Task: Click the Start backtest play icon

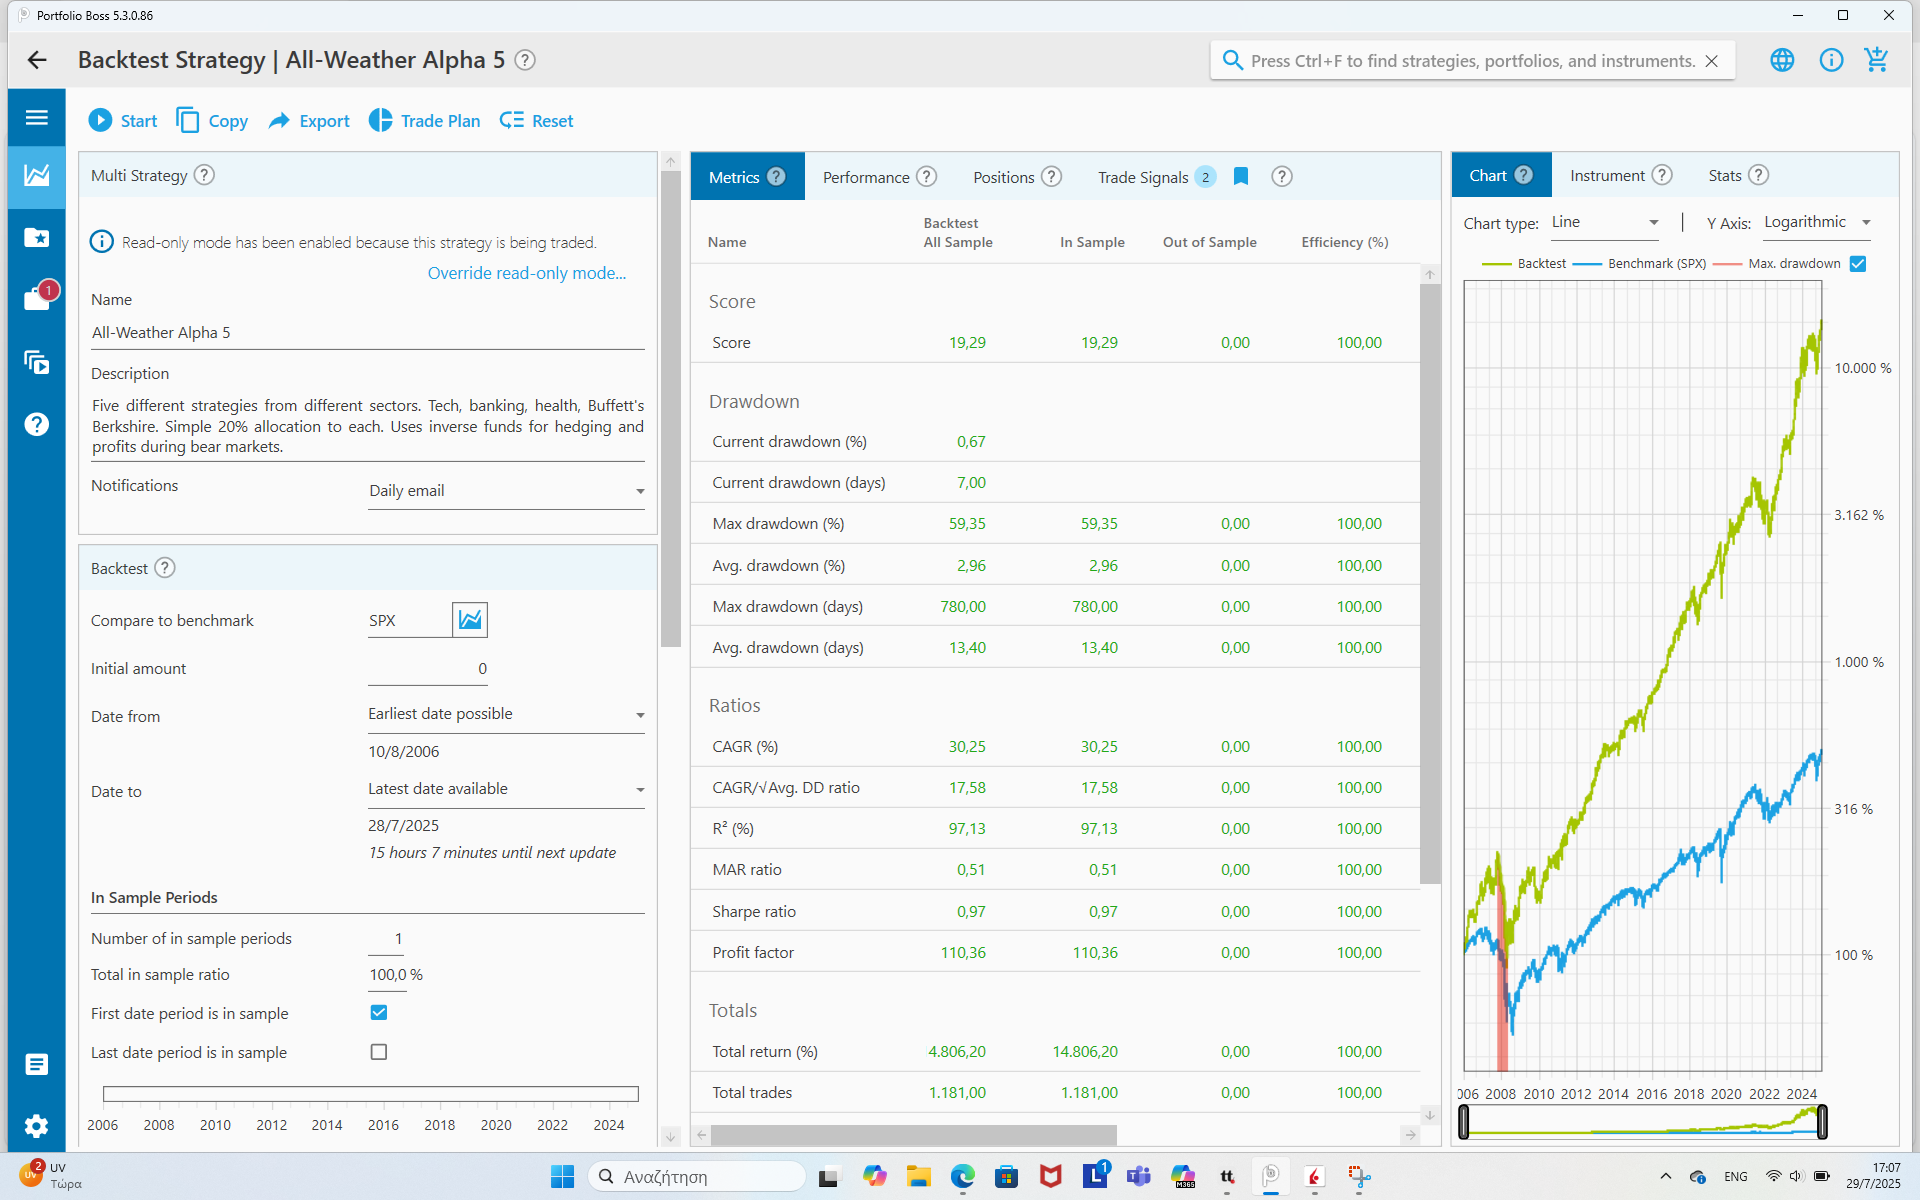Action: coord(100,120)
